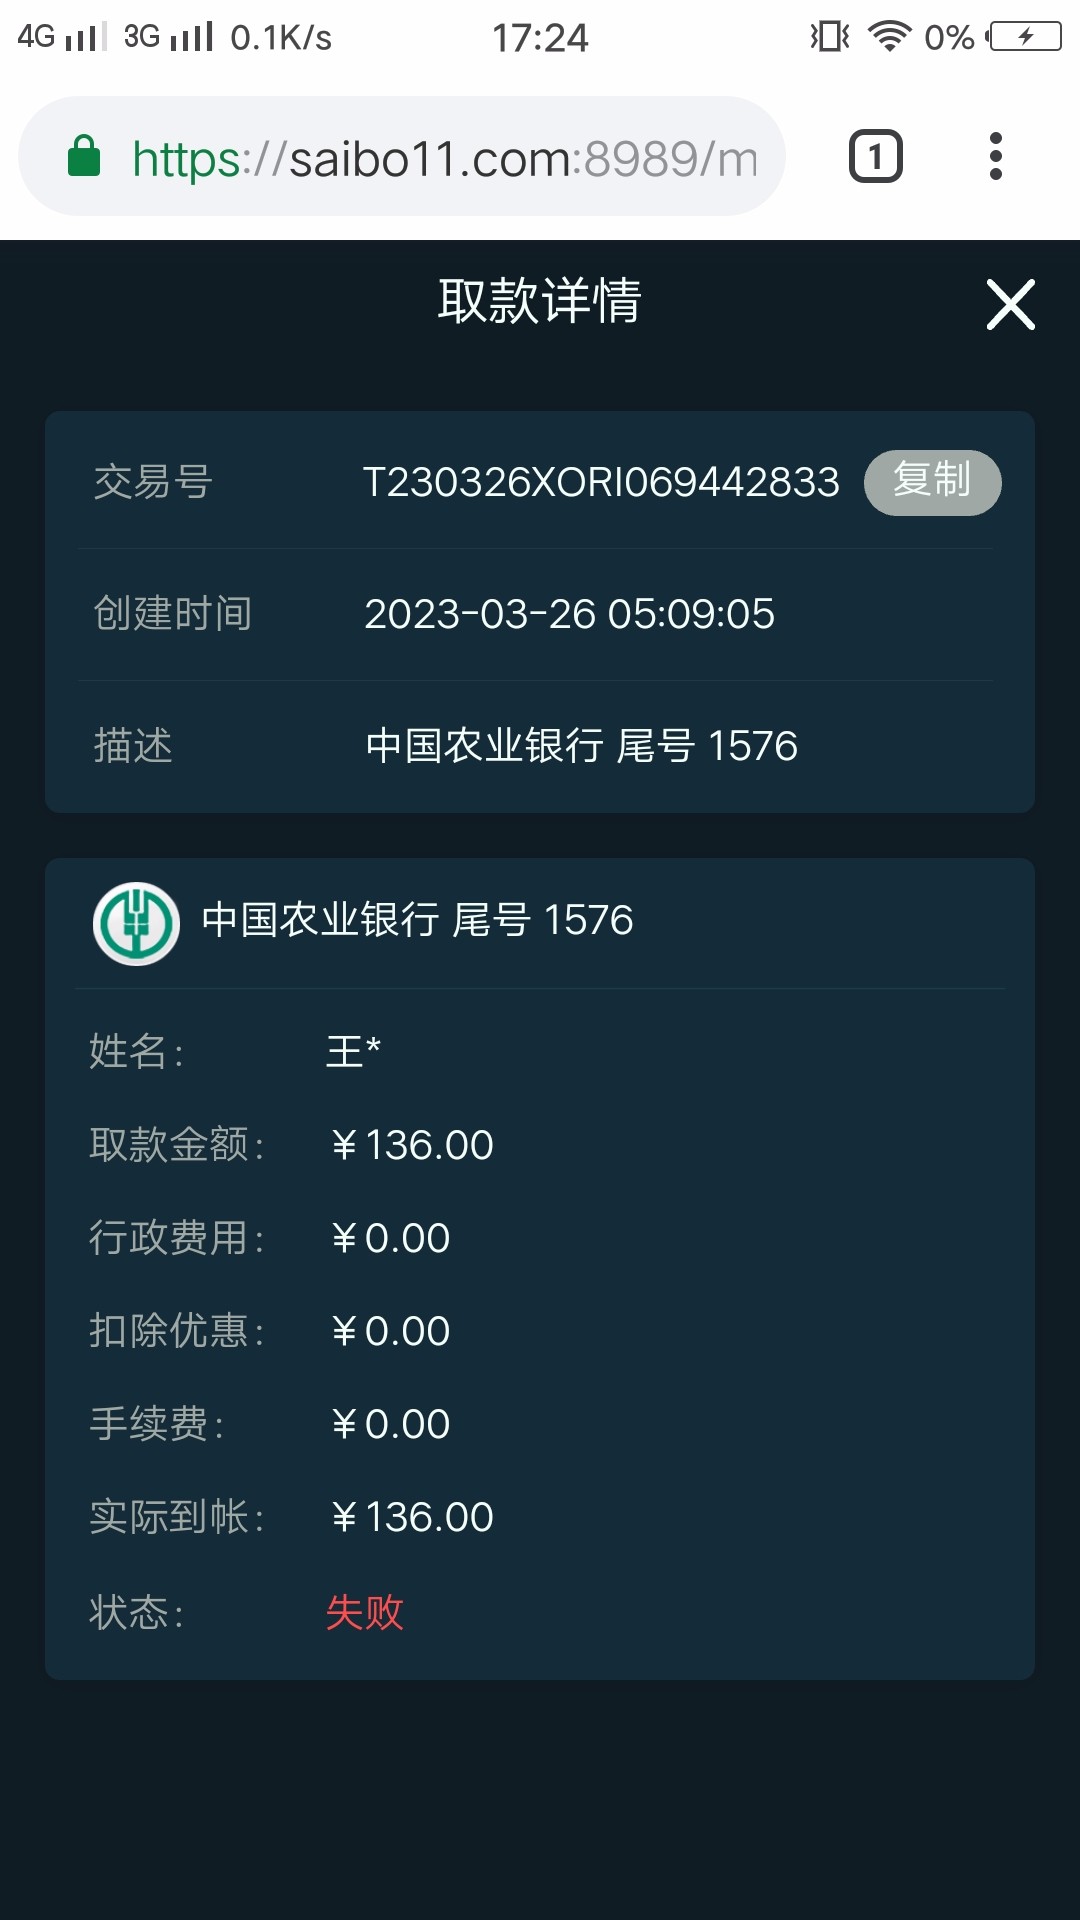Tap the vibrate mode icon
Viewport: 1080px width, 1920px height.
click(829, 37)
